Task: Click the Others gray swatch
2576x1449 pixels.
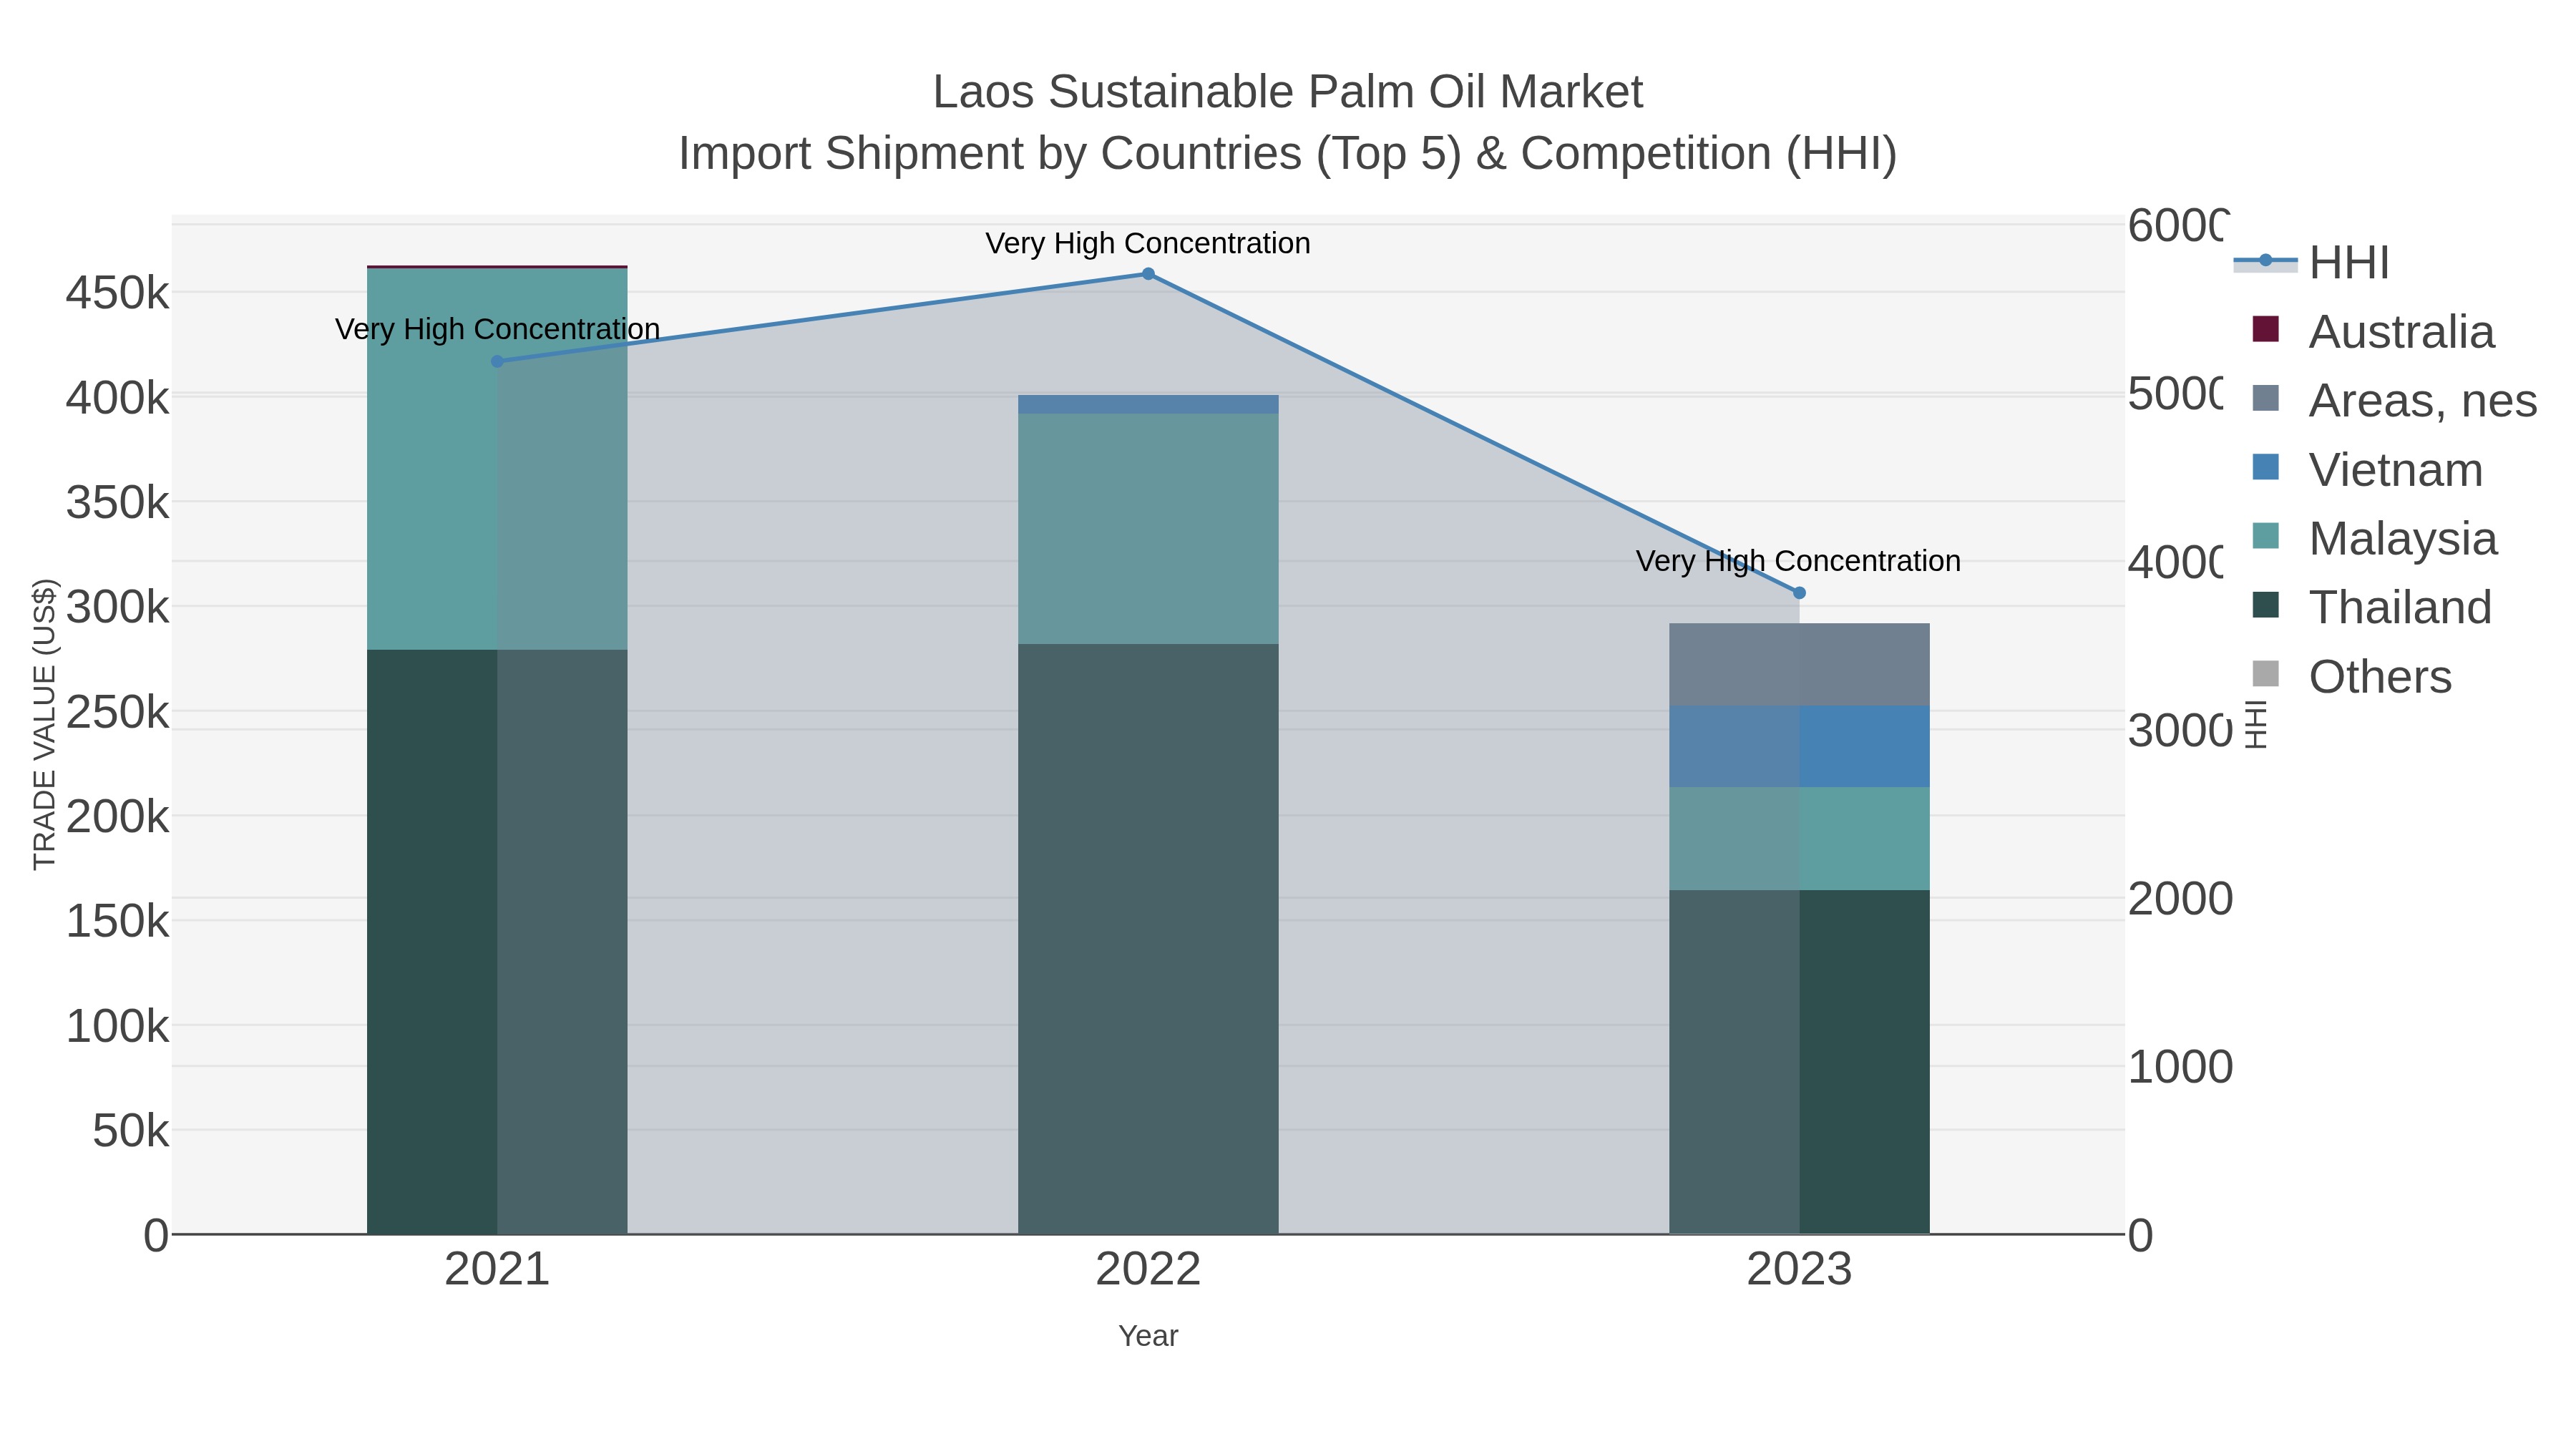Action: (2265, 674)
